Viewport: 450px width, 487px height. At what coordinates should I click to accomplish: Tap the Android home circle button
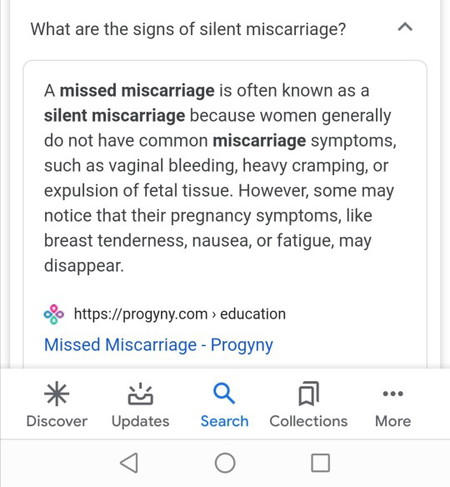point(225,463)
